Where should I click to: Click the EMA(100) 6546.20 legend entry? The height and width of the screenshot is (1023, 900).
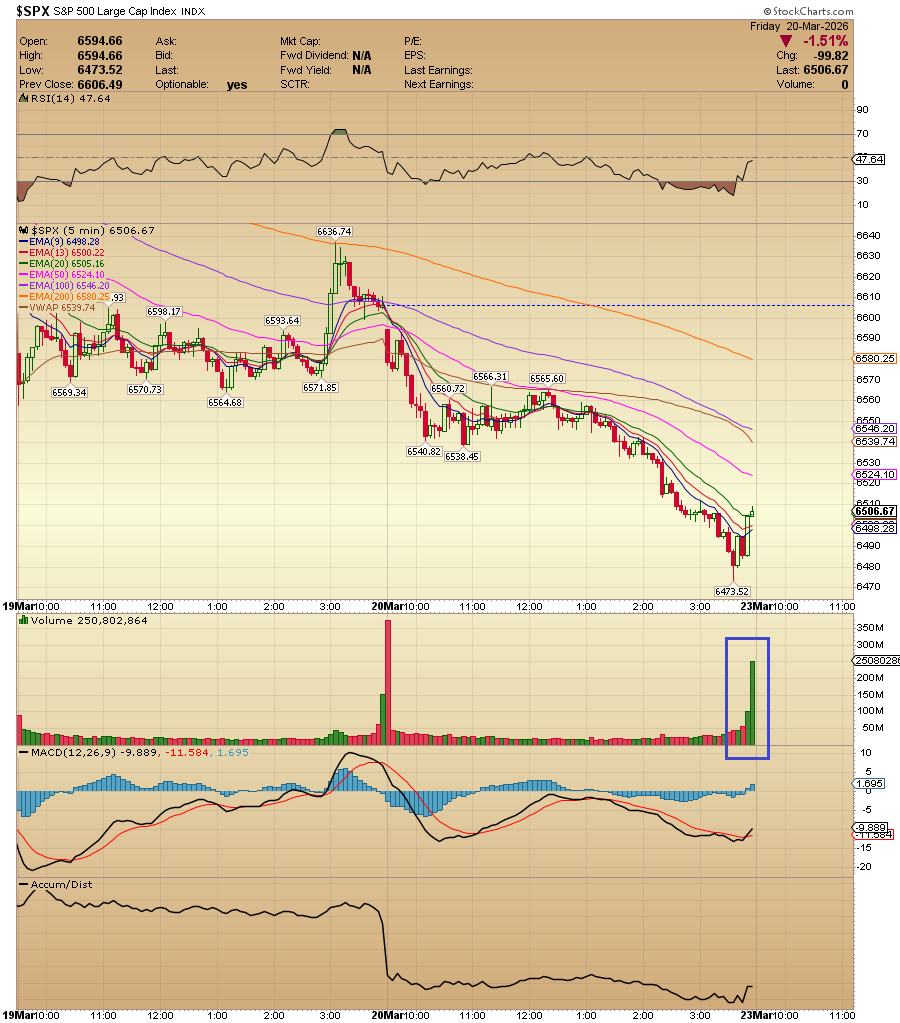coord(64,286)
